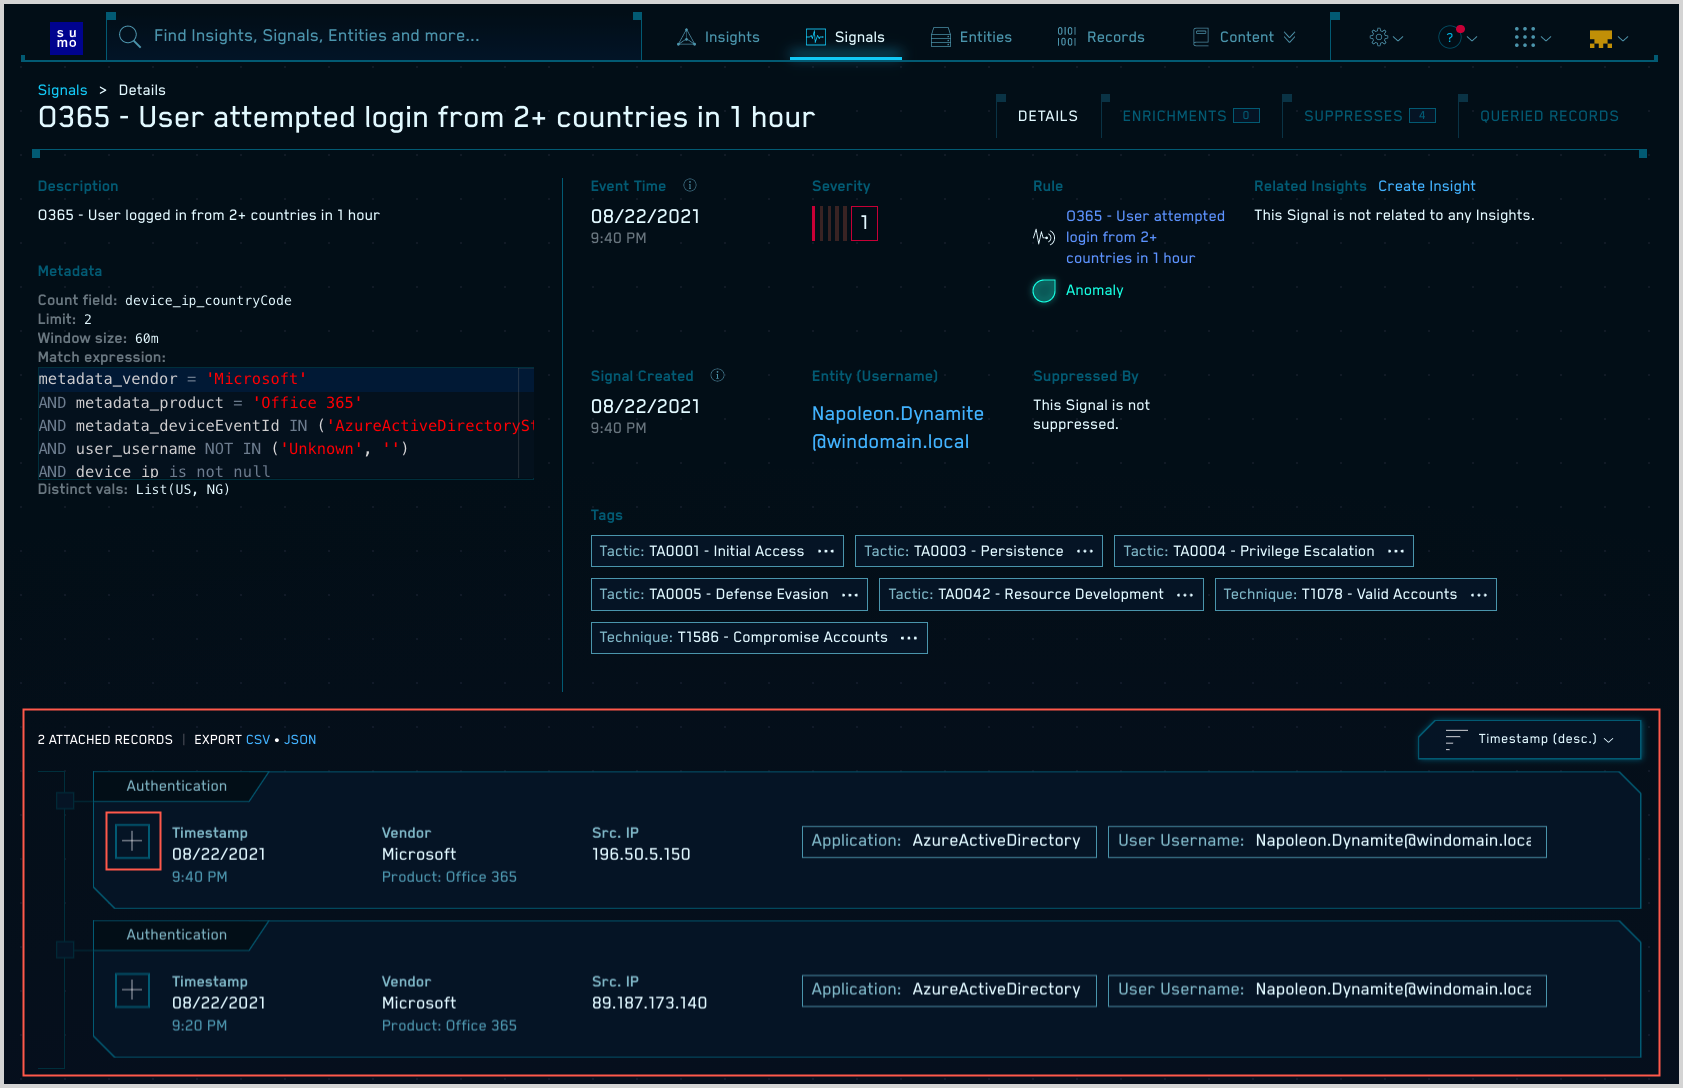Click the Event Time info icon
This screenshot has height=1088, width=1683.
pos(690,186)
